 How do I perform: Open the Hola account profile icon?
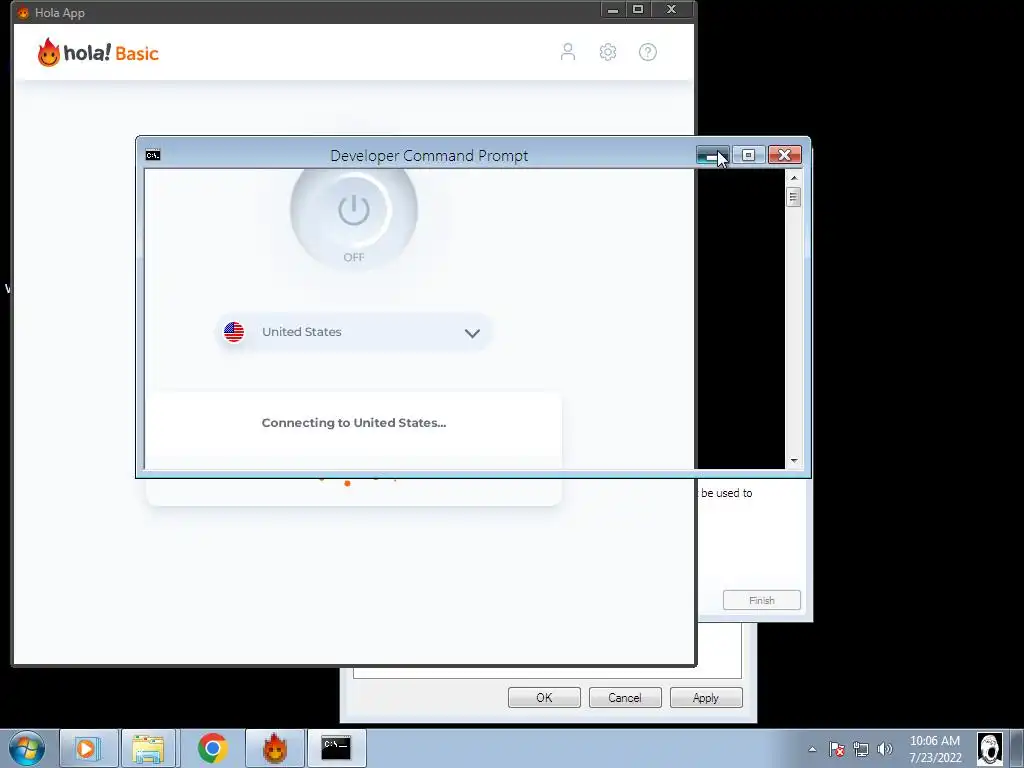click(568, 52)
